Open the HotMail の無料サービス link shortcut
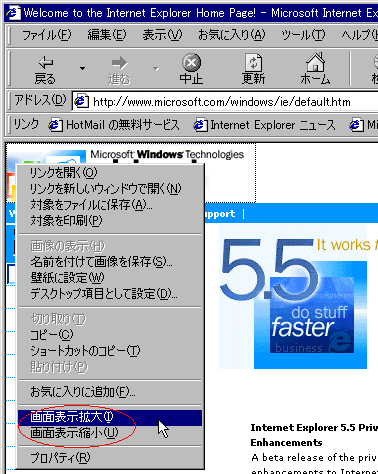 coord(114,125)
